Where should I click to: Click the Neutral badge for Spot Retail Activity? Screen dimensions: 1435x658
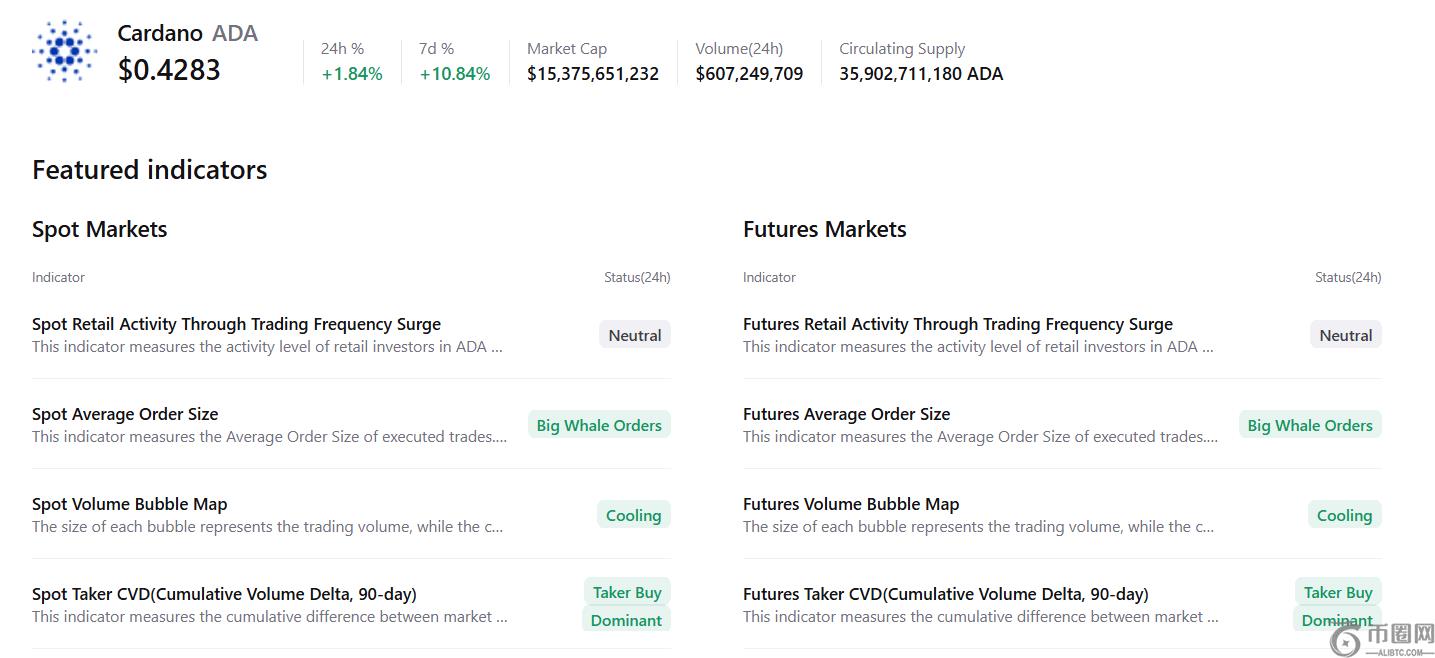pos(634,335)
